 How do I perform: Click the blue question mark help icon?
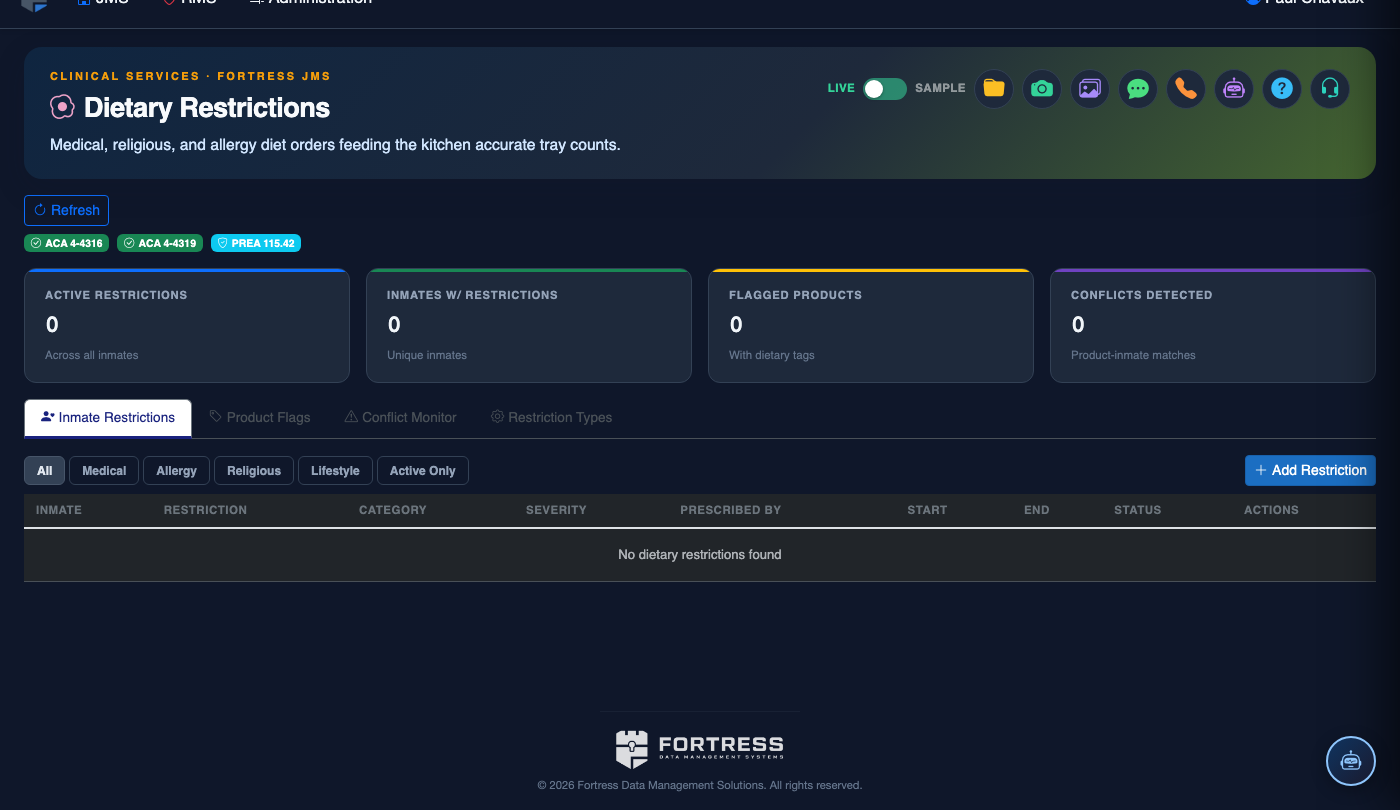(x=1281, y=88)
